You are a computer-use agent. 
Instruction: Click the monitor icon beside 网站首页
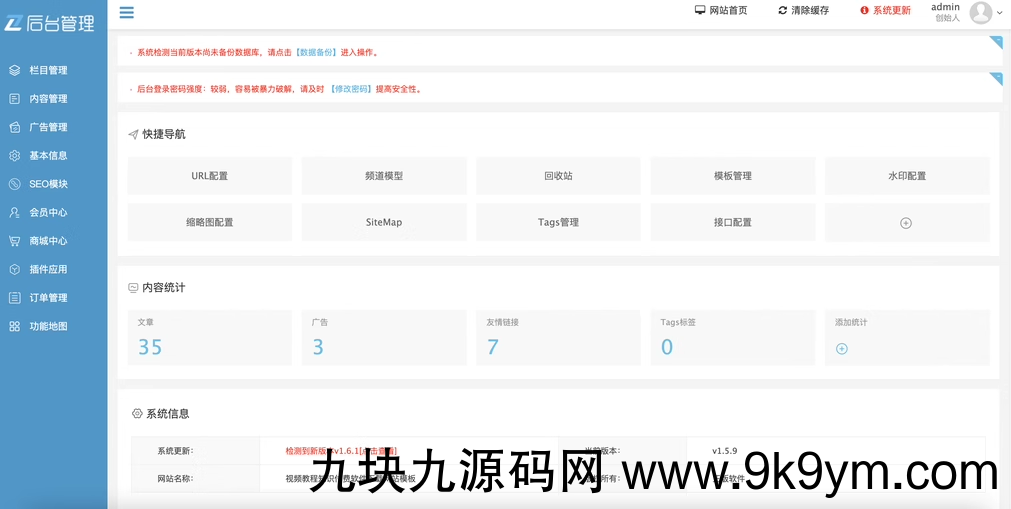coord(700,10)
